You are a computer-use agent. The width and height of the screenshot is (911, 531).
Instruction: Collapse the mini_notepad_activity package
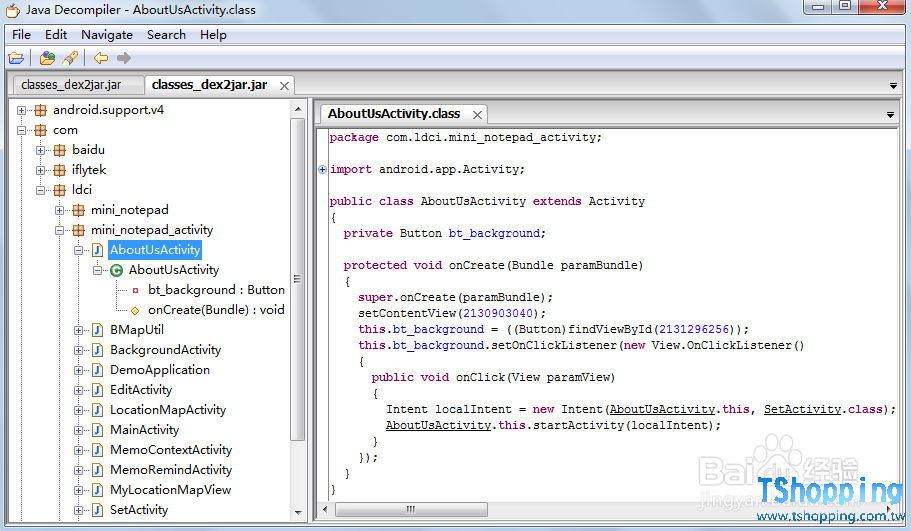59,230
